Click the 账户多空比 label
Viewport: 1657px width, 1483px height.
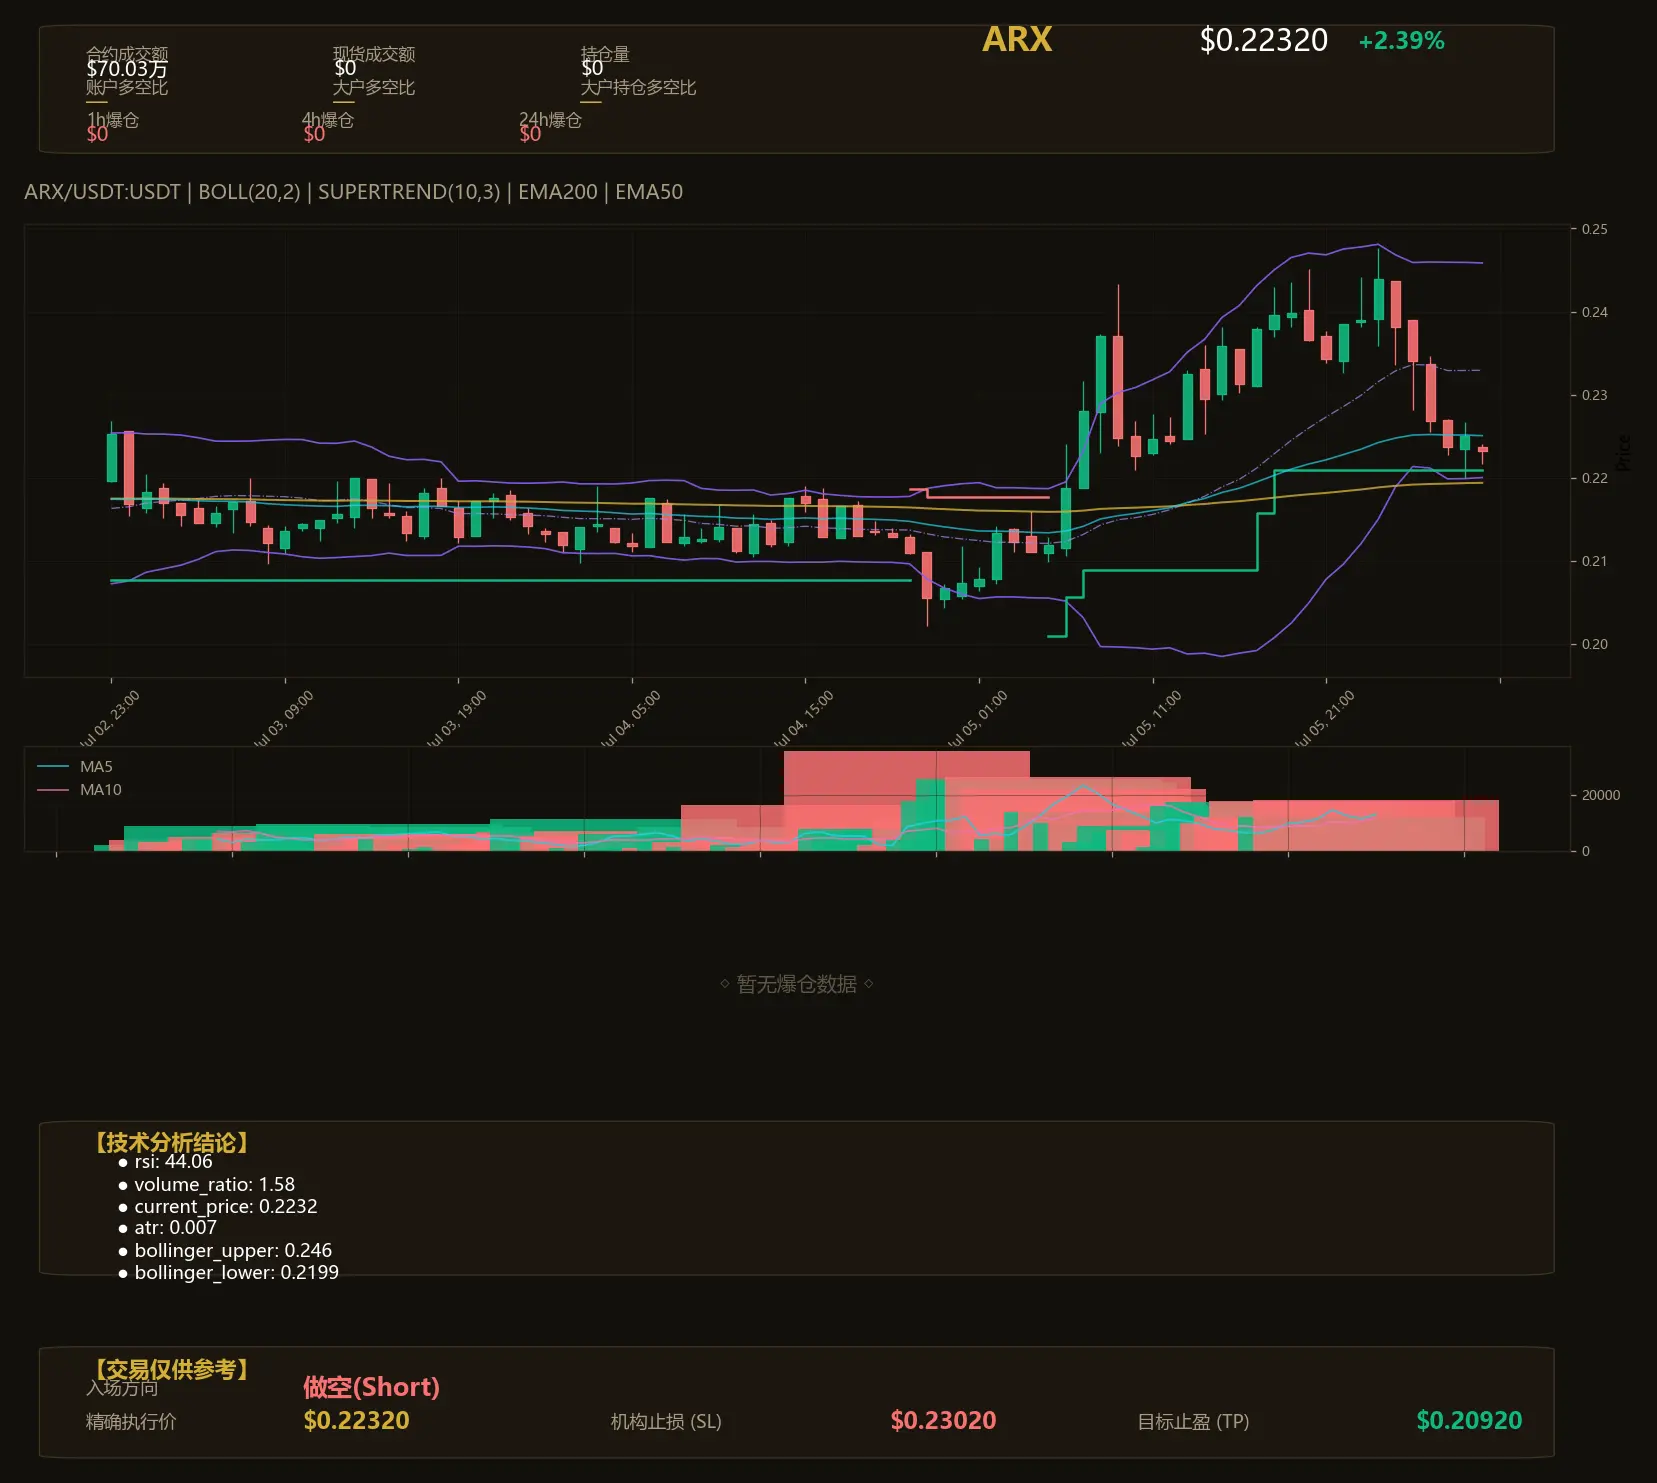click(x=127, y=88)
